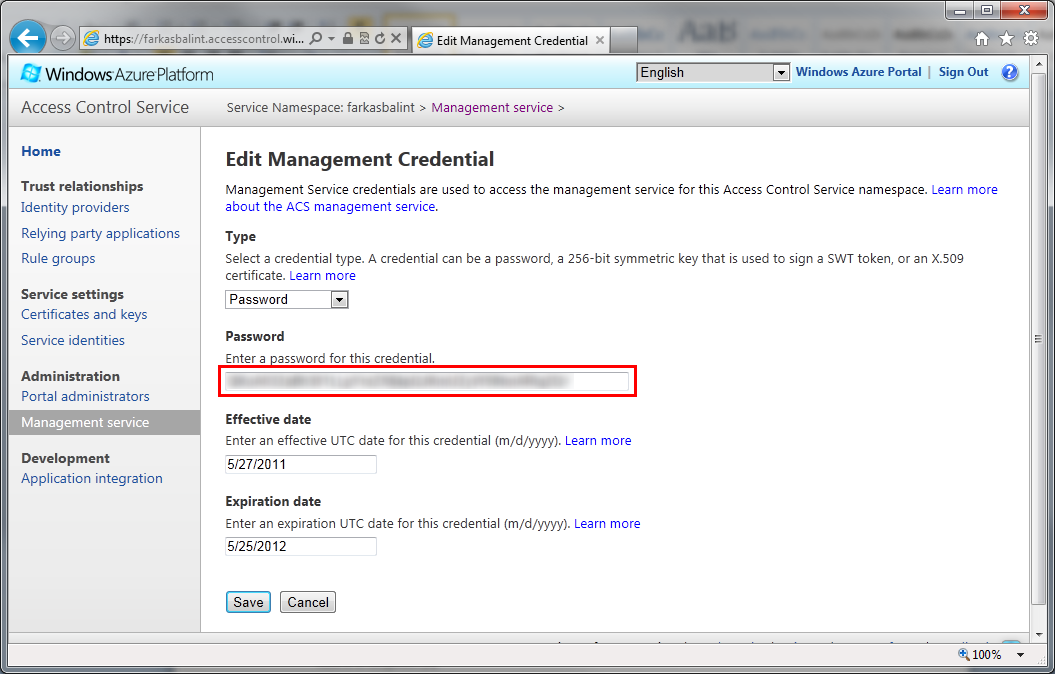
Task: Click Learn more link under Type
Action: (x=322, y=275)
